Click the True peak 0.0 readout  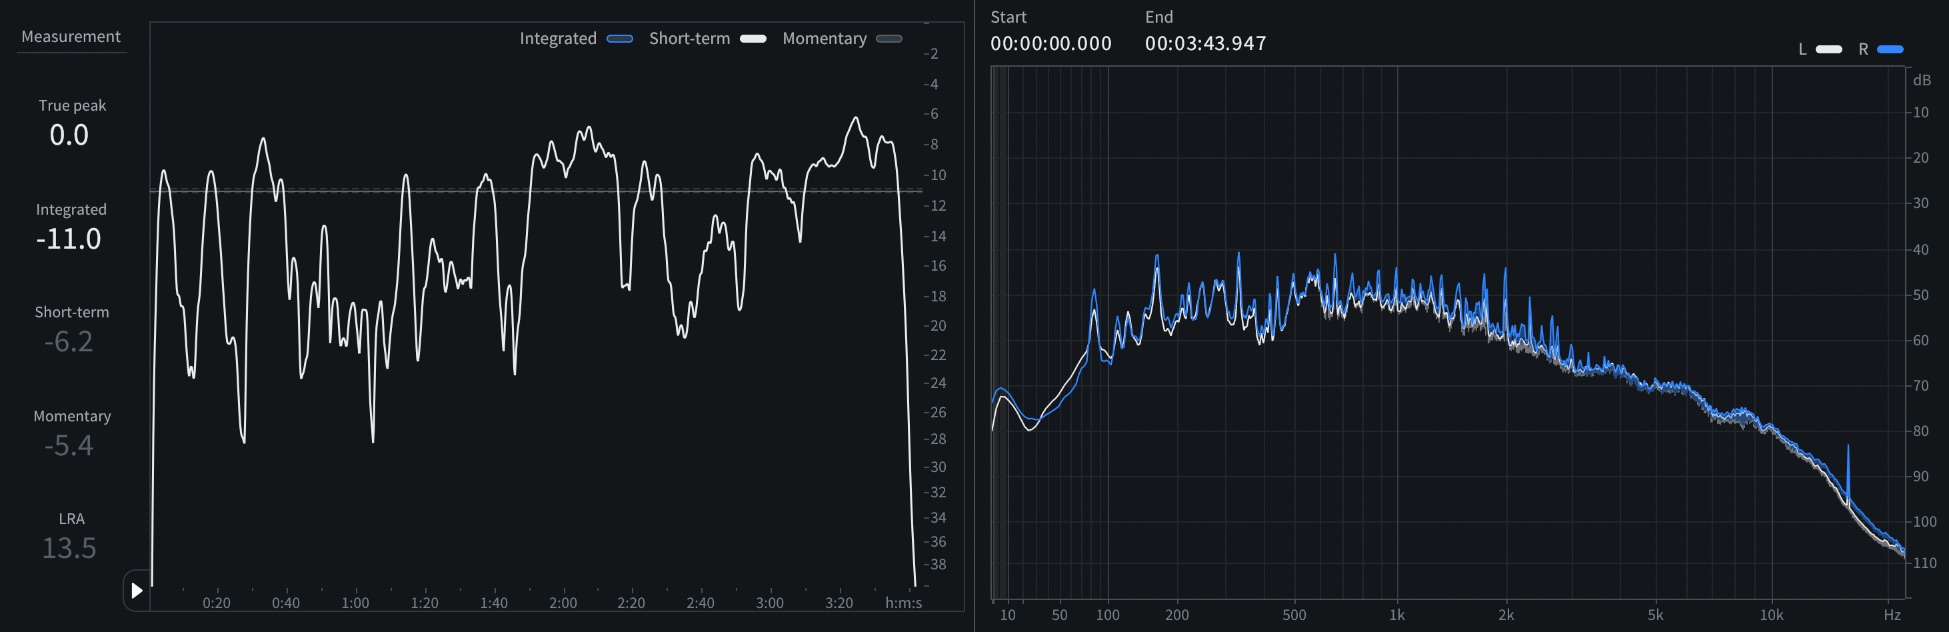70,135
